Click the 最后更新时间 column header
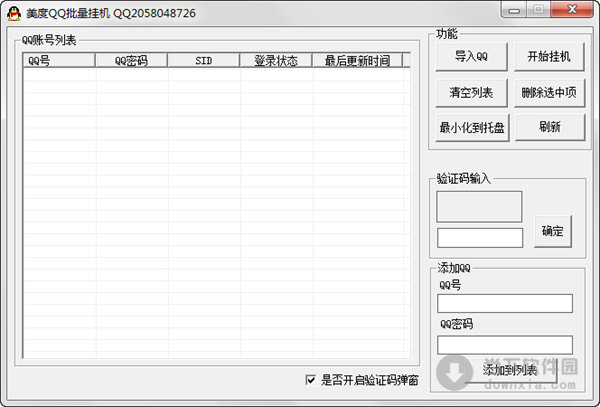Image resolution: width=600 pixels, height=407 pixels. click(357, 60)
